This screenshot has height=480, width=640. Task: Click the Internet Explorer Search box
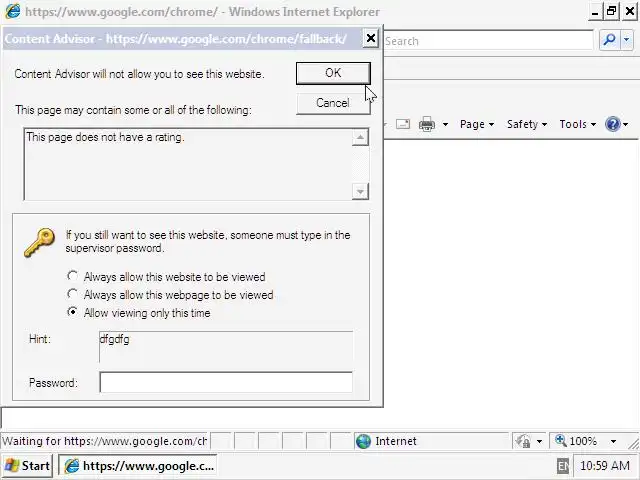pyautogui.click(x=488, y=41)
